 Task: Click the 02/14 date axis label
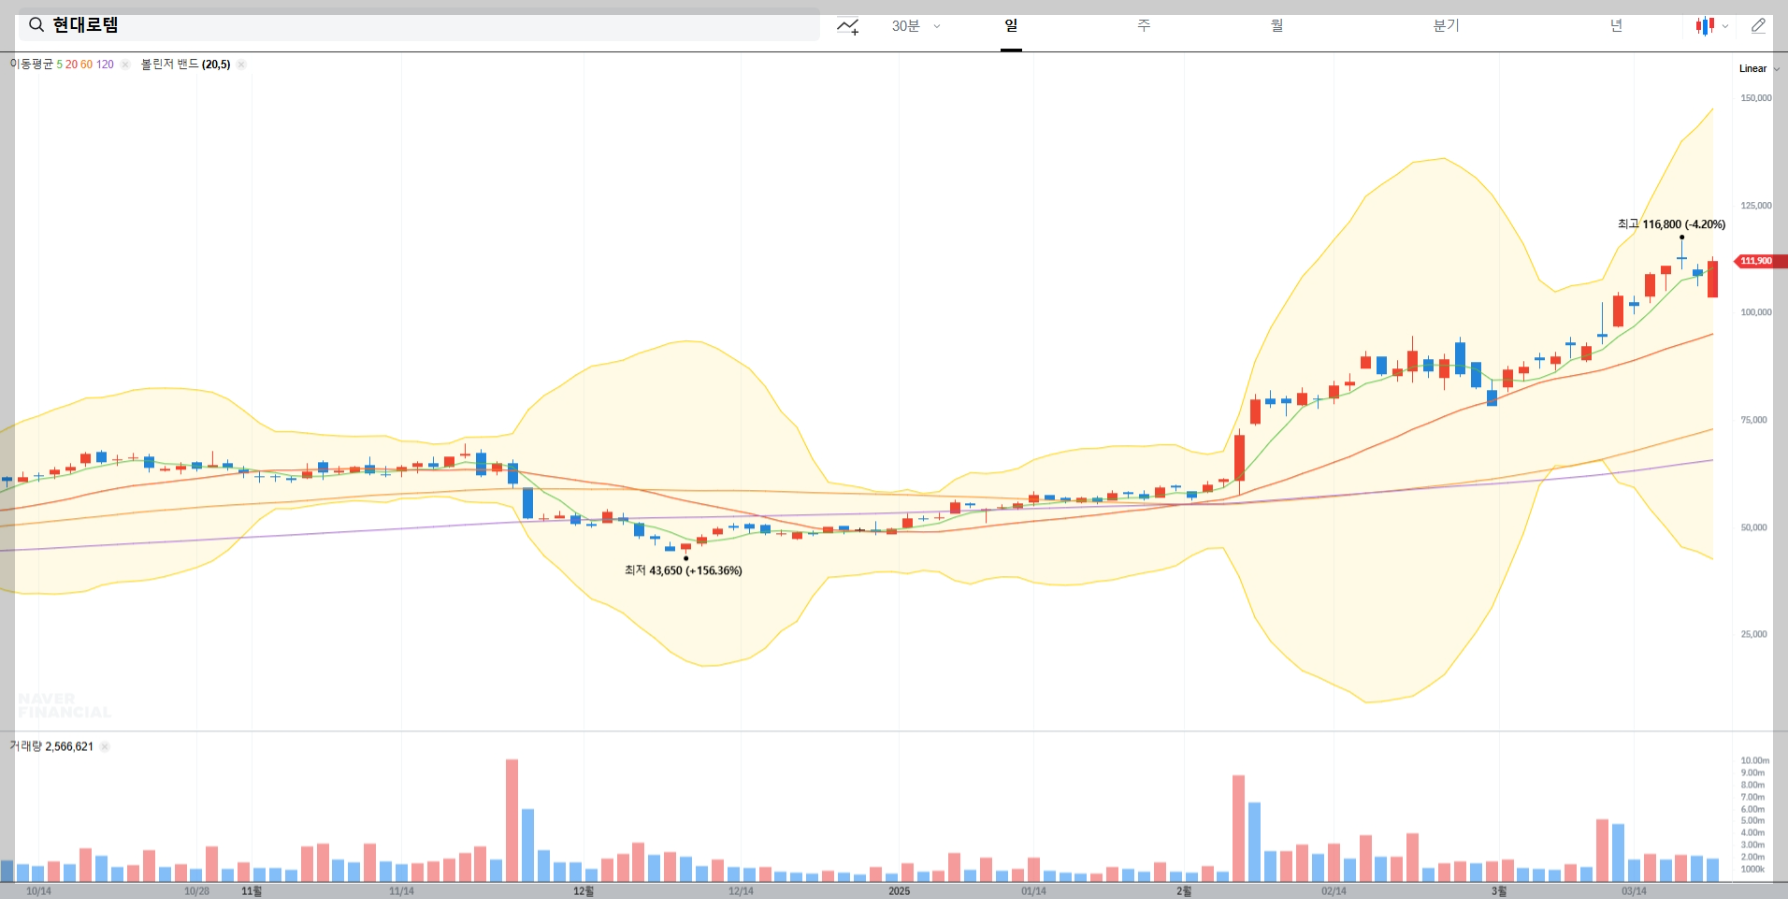[x=1334, y=891]
